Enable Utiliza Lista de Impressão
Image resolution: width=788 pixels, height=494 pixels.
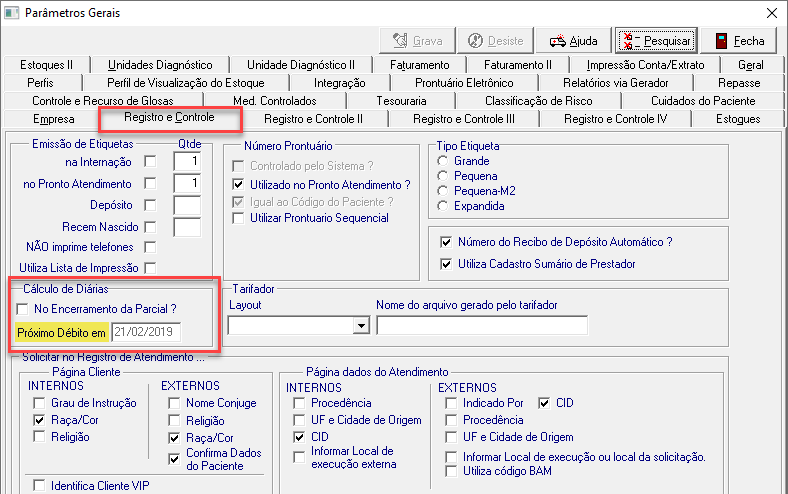150,268
